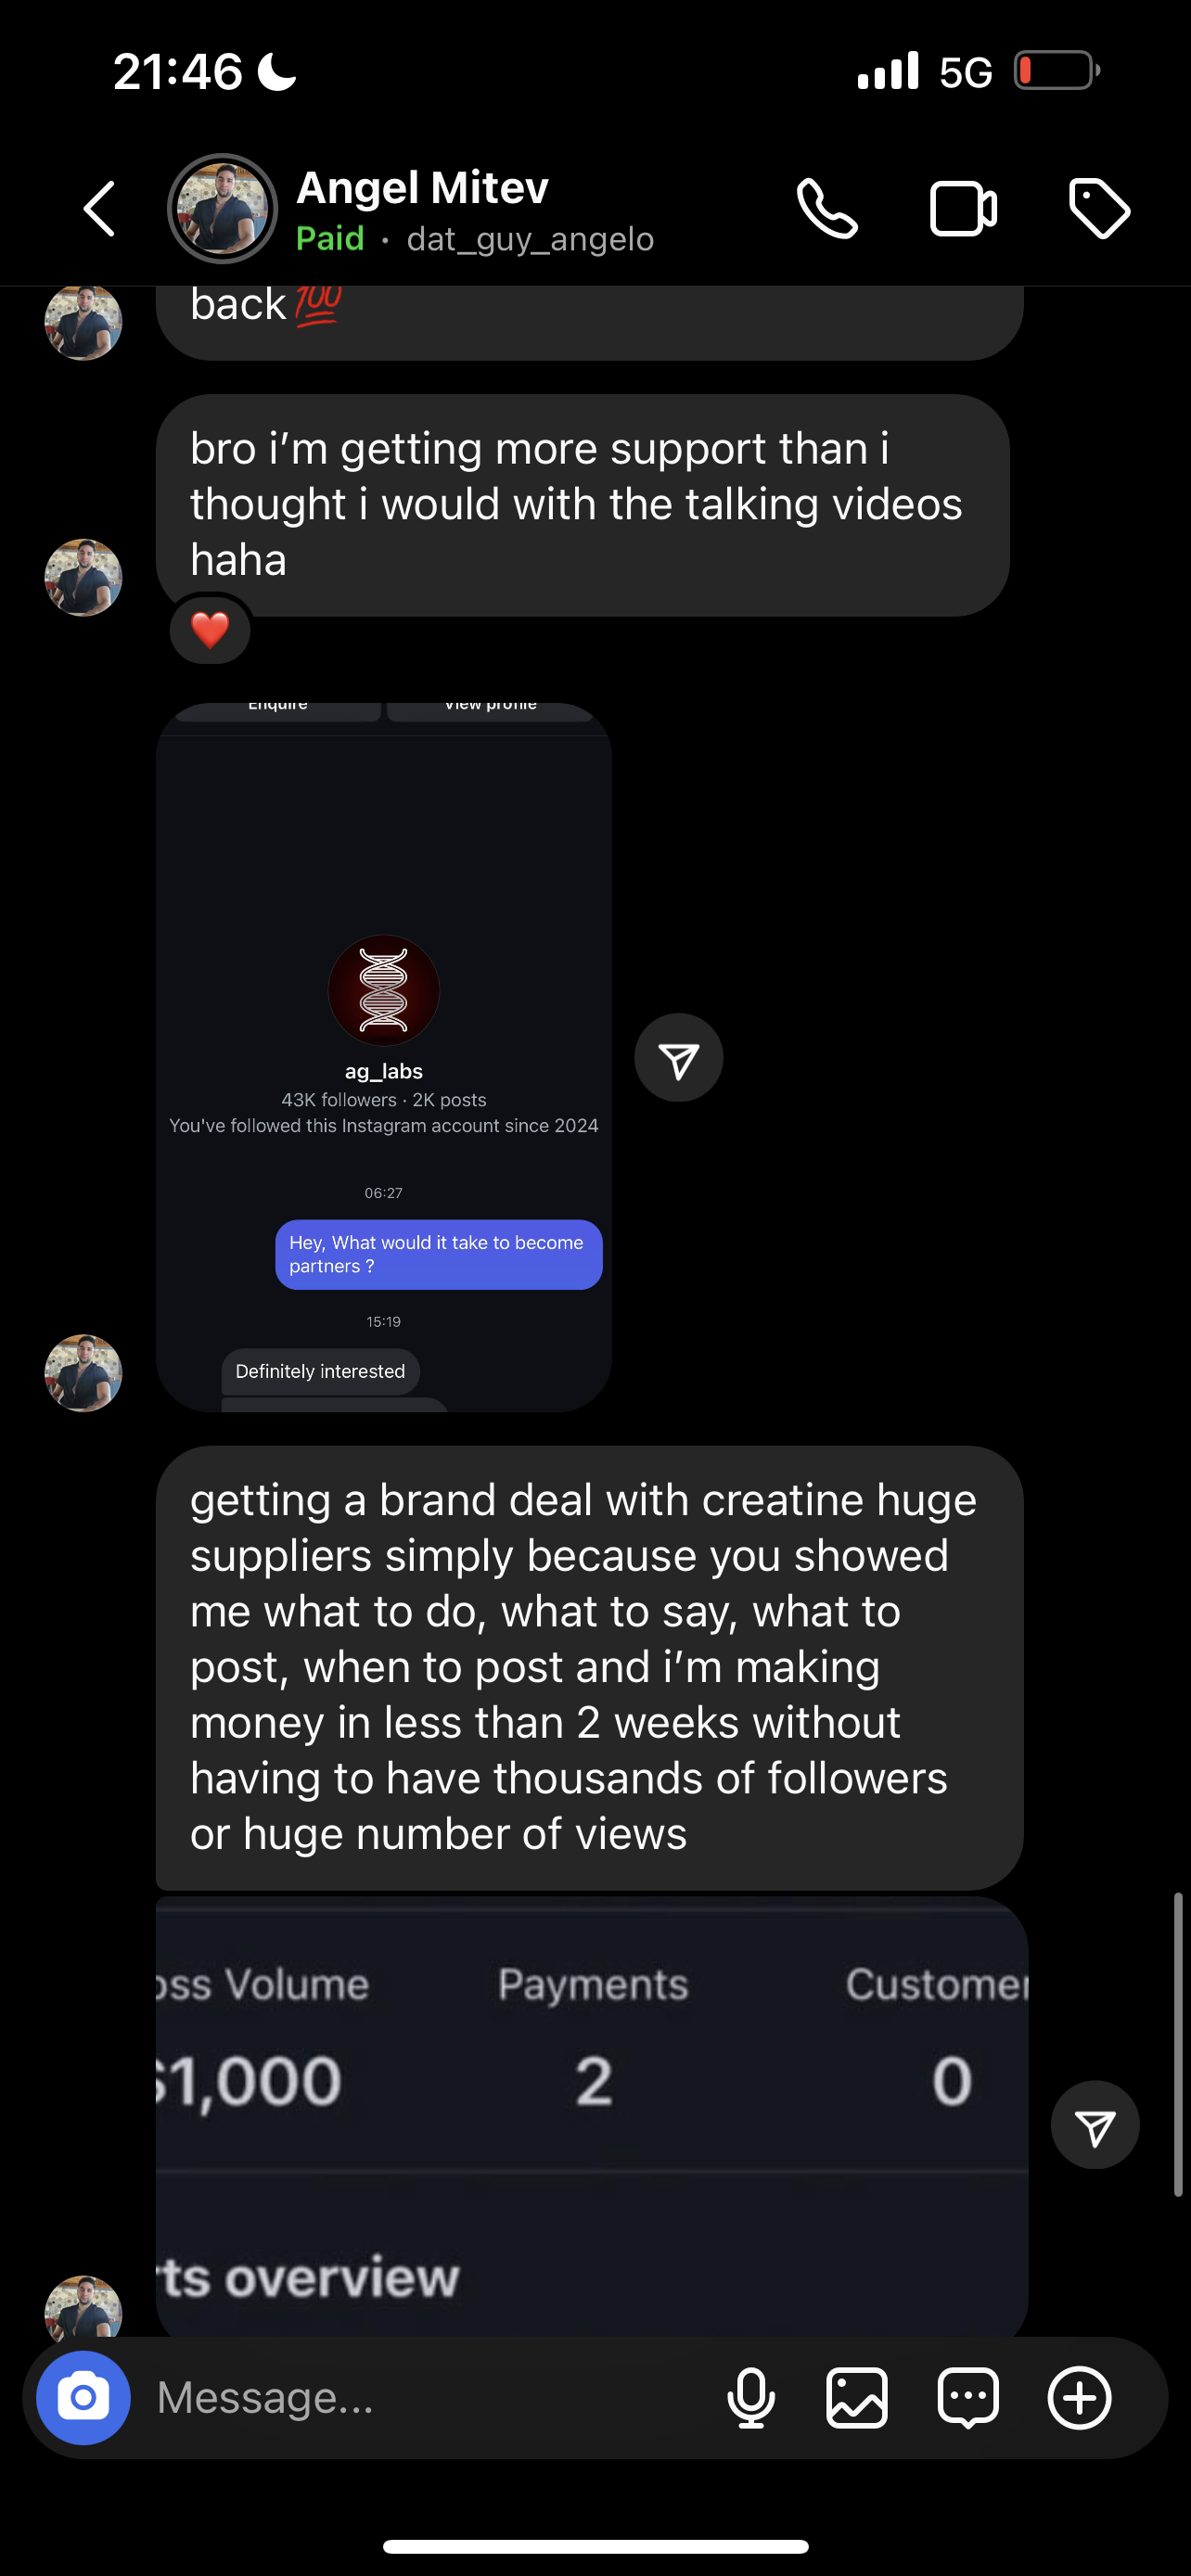Select the brand deal creatine message bubble
The width and height of the screenshot is (1191, 2576).
589,1667
